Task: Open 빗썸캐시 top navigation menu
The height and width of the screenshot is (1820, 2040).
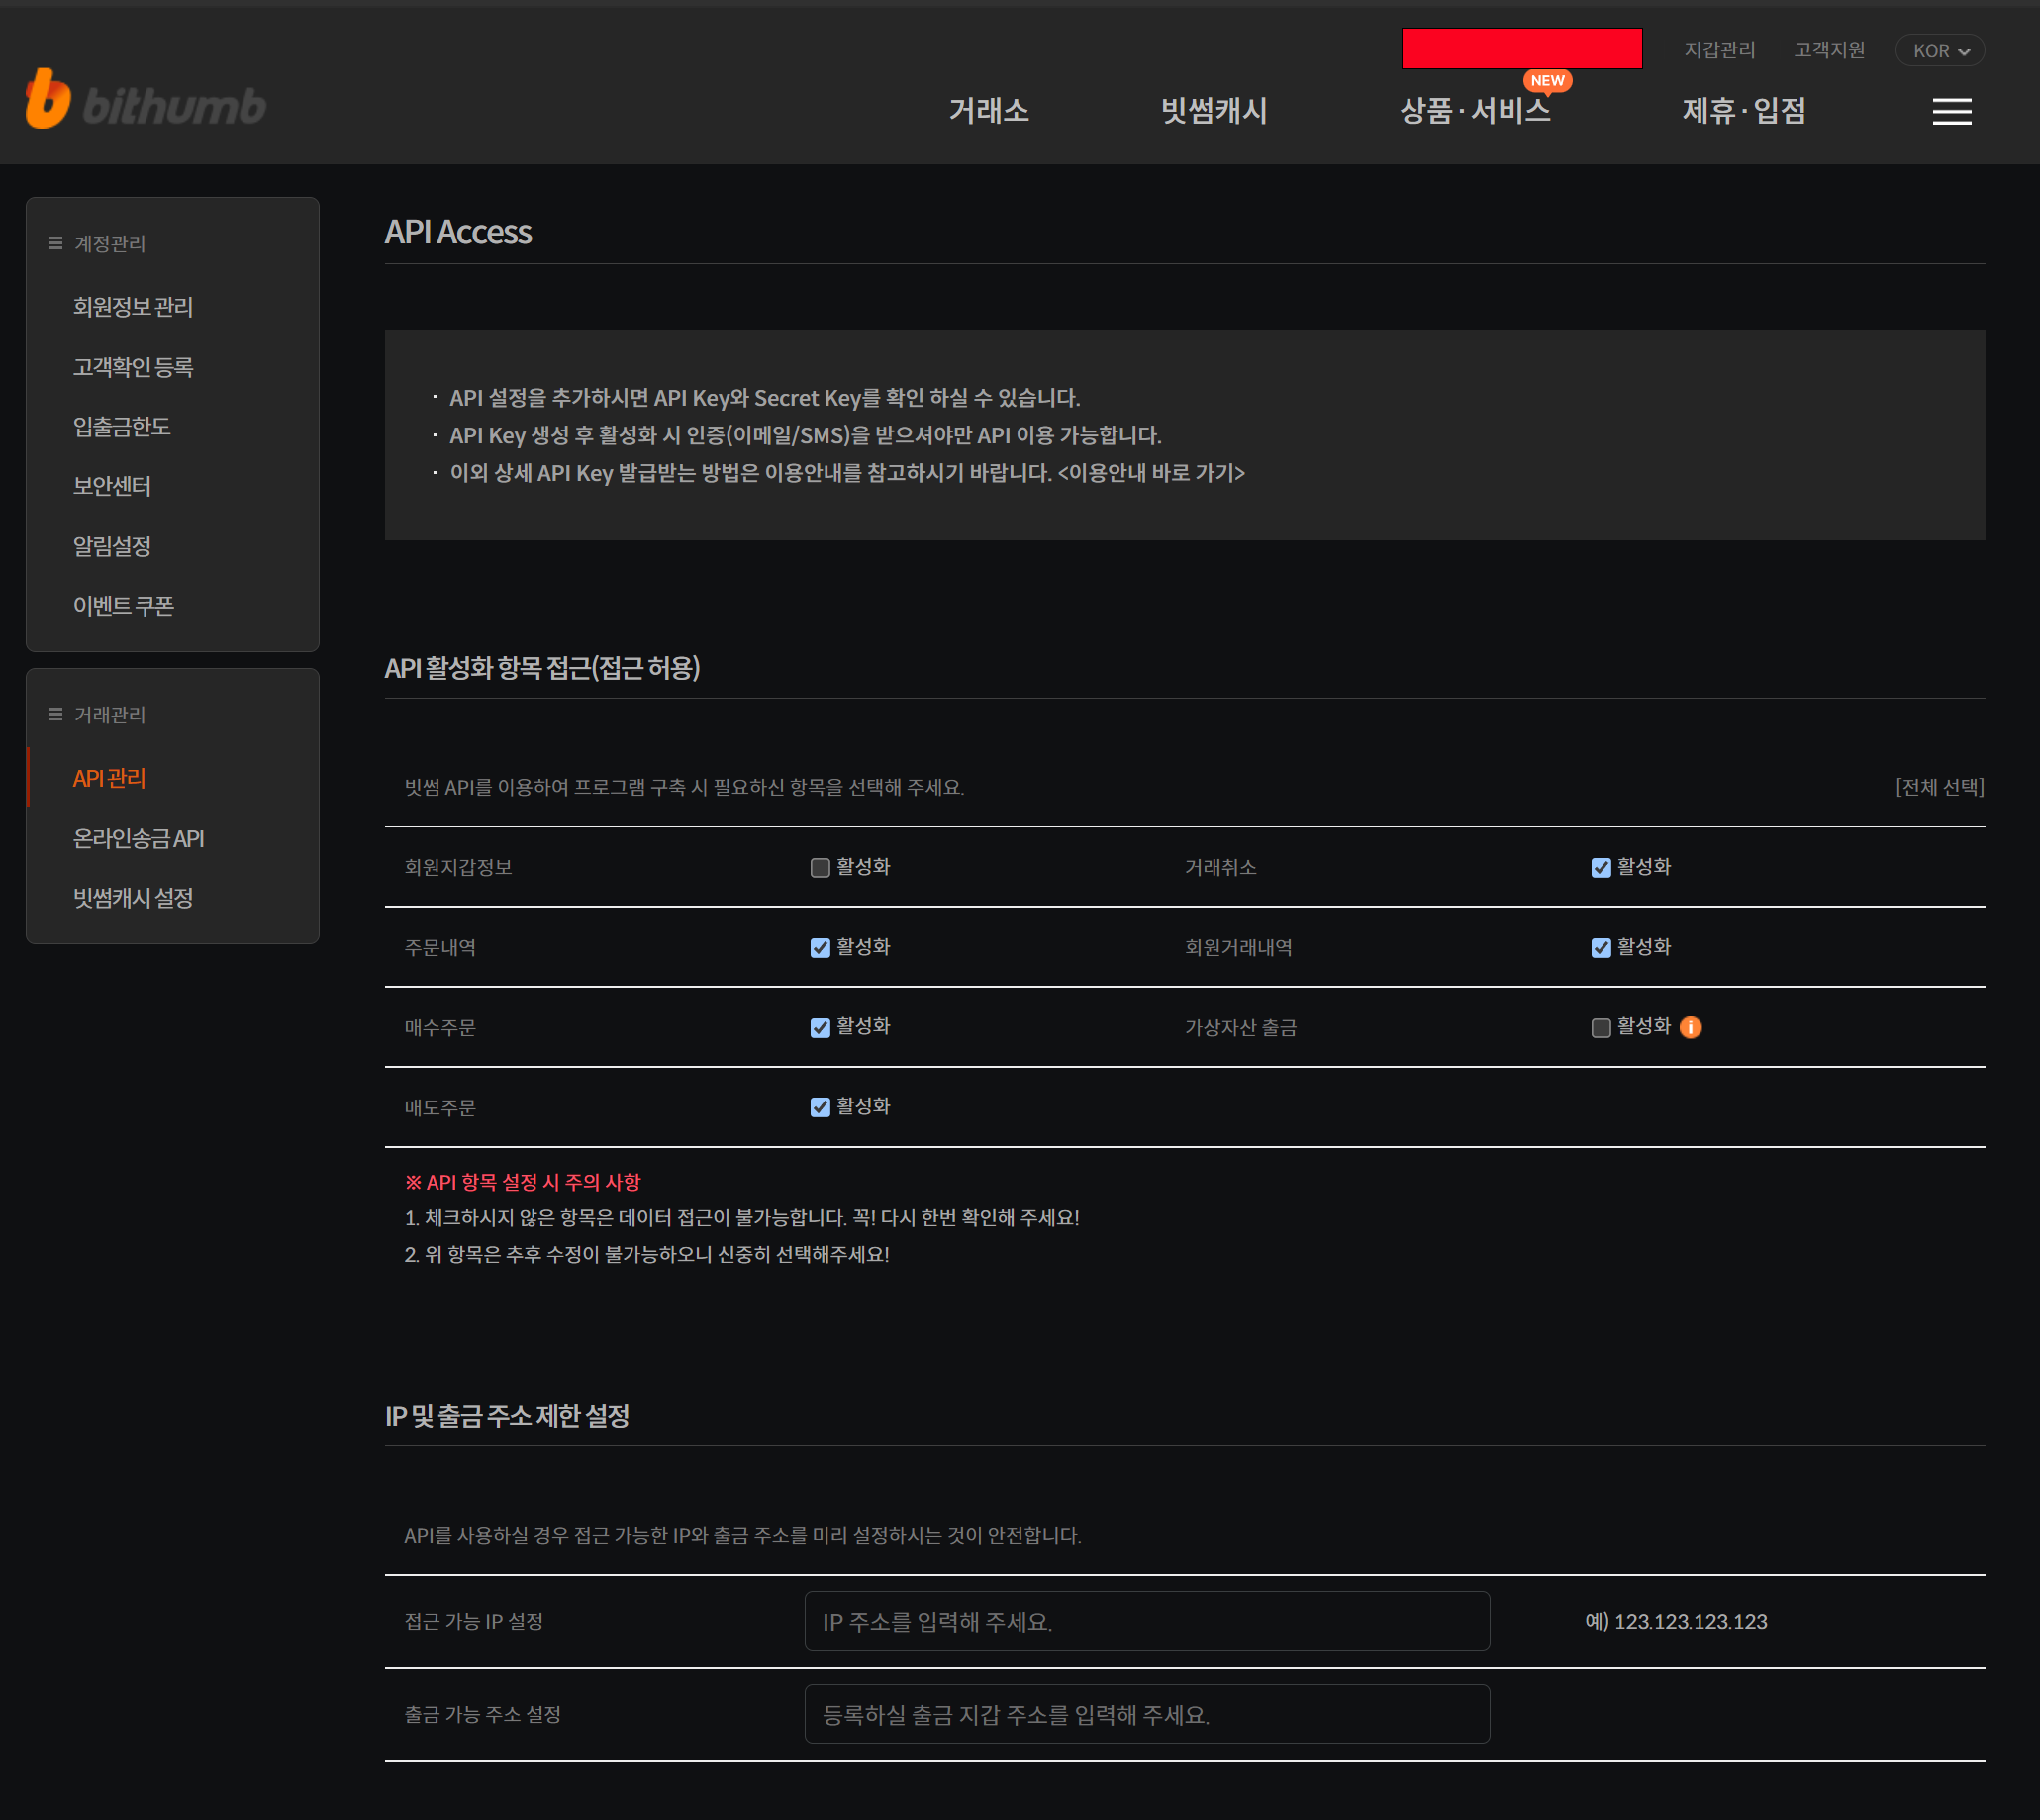Action: (1213, 111)
